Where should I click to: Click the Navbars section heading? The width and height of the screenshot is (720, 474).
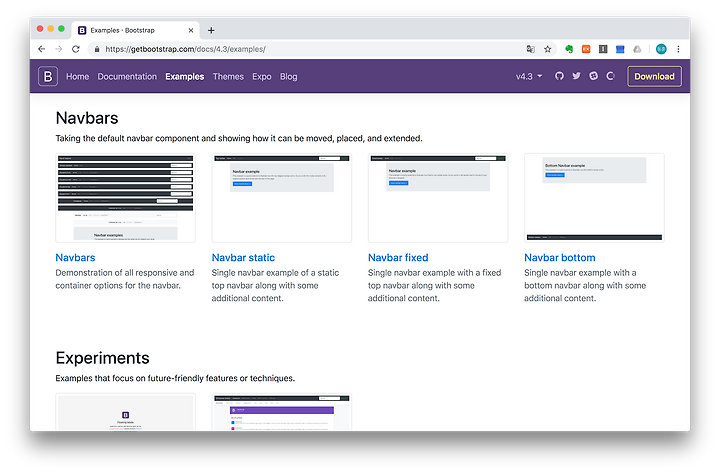tap(87, 118)
